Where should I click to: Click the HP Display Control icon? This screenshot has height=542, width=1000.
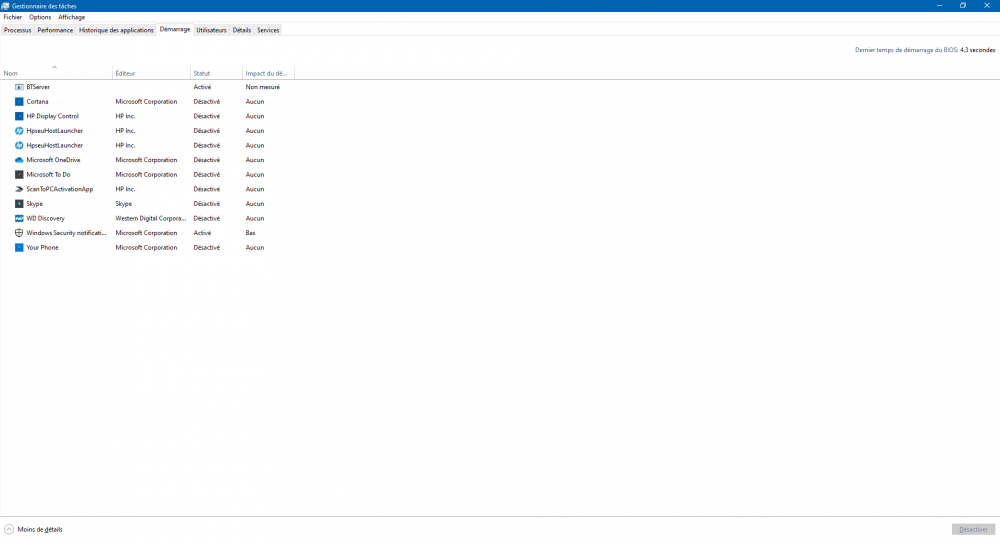click(19, 116)
